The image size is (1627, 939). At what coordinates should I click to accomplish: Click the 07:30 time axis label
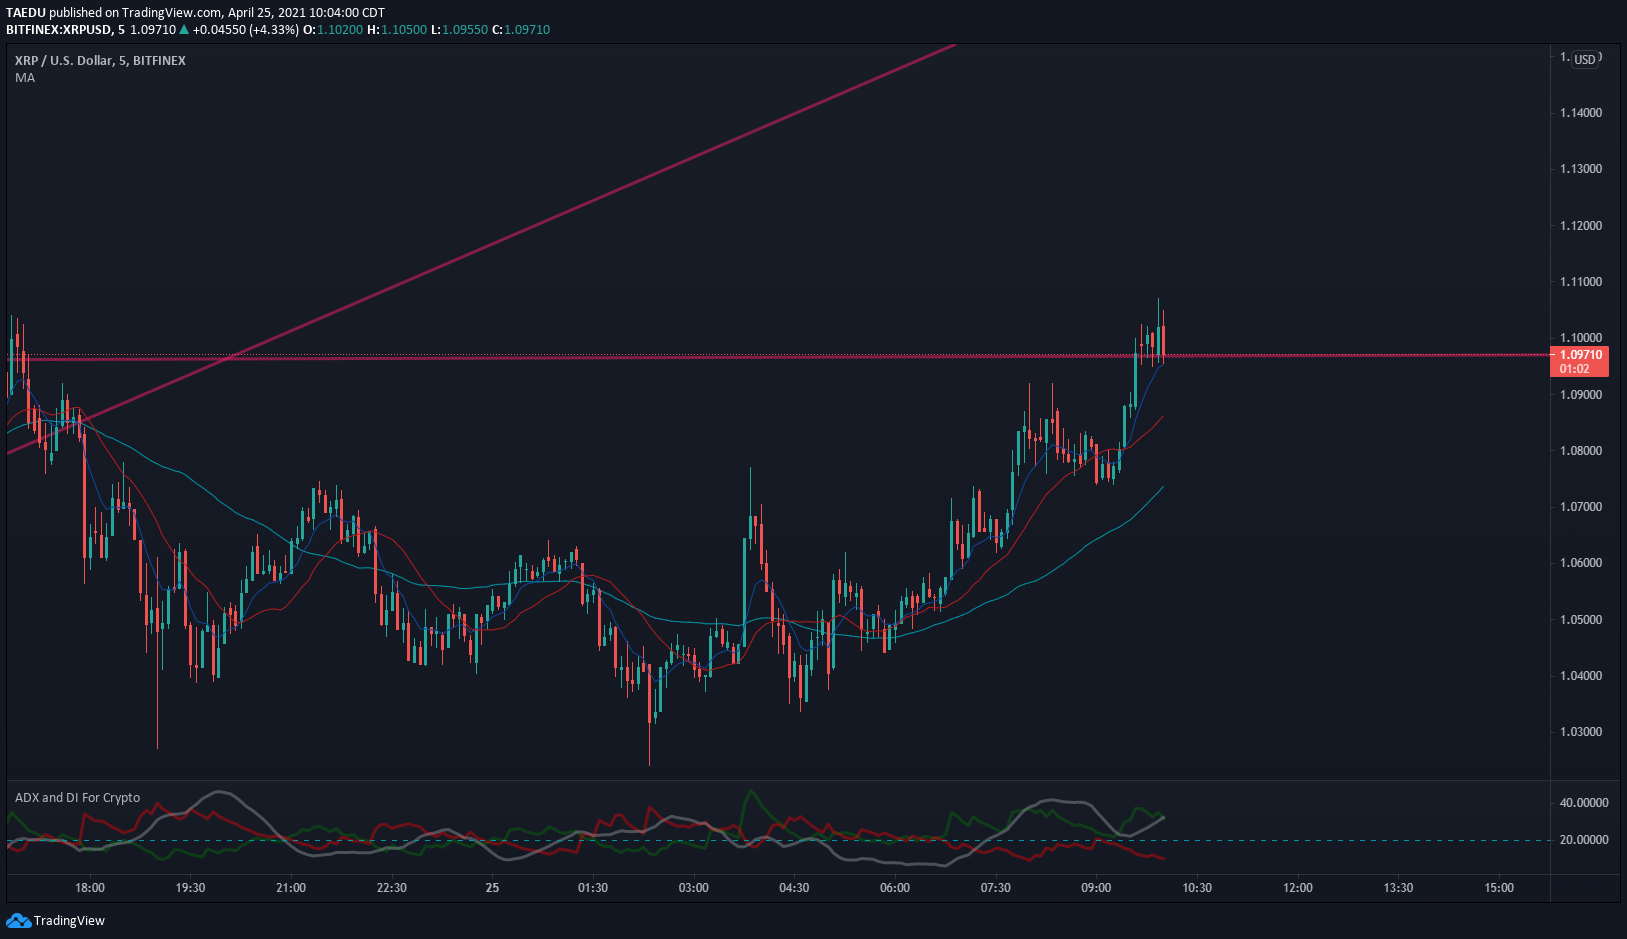pyautogui.click(x=996, y=888)
